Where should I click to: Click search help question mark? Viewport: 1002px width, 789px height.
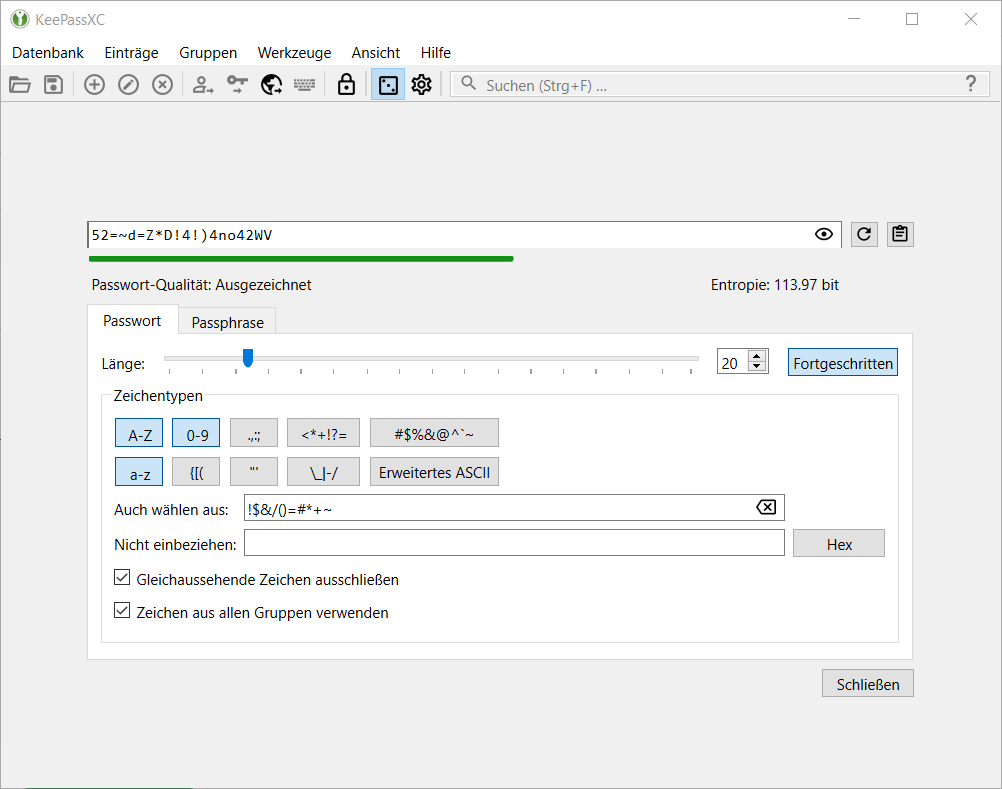(971, 84)
